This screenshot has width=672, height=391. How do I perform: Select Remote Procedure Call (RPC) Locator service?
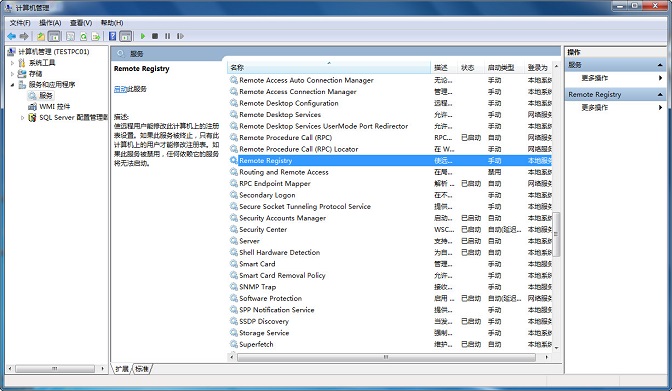390,149
